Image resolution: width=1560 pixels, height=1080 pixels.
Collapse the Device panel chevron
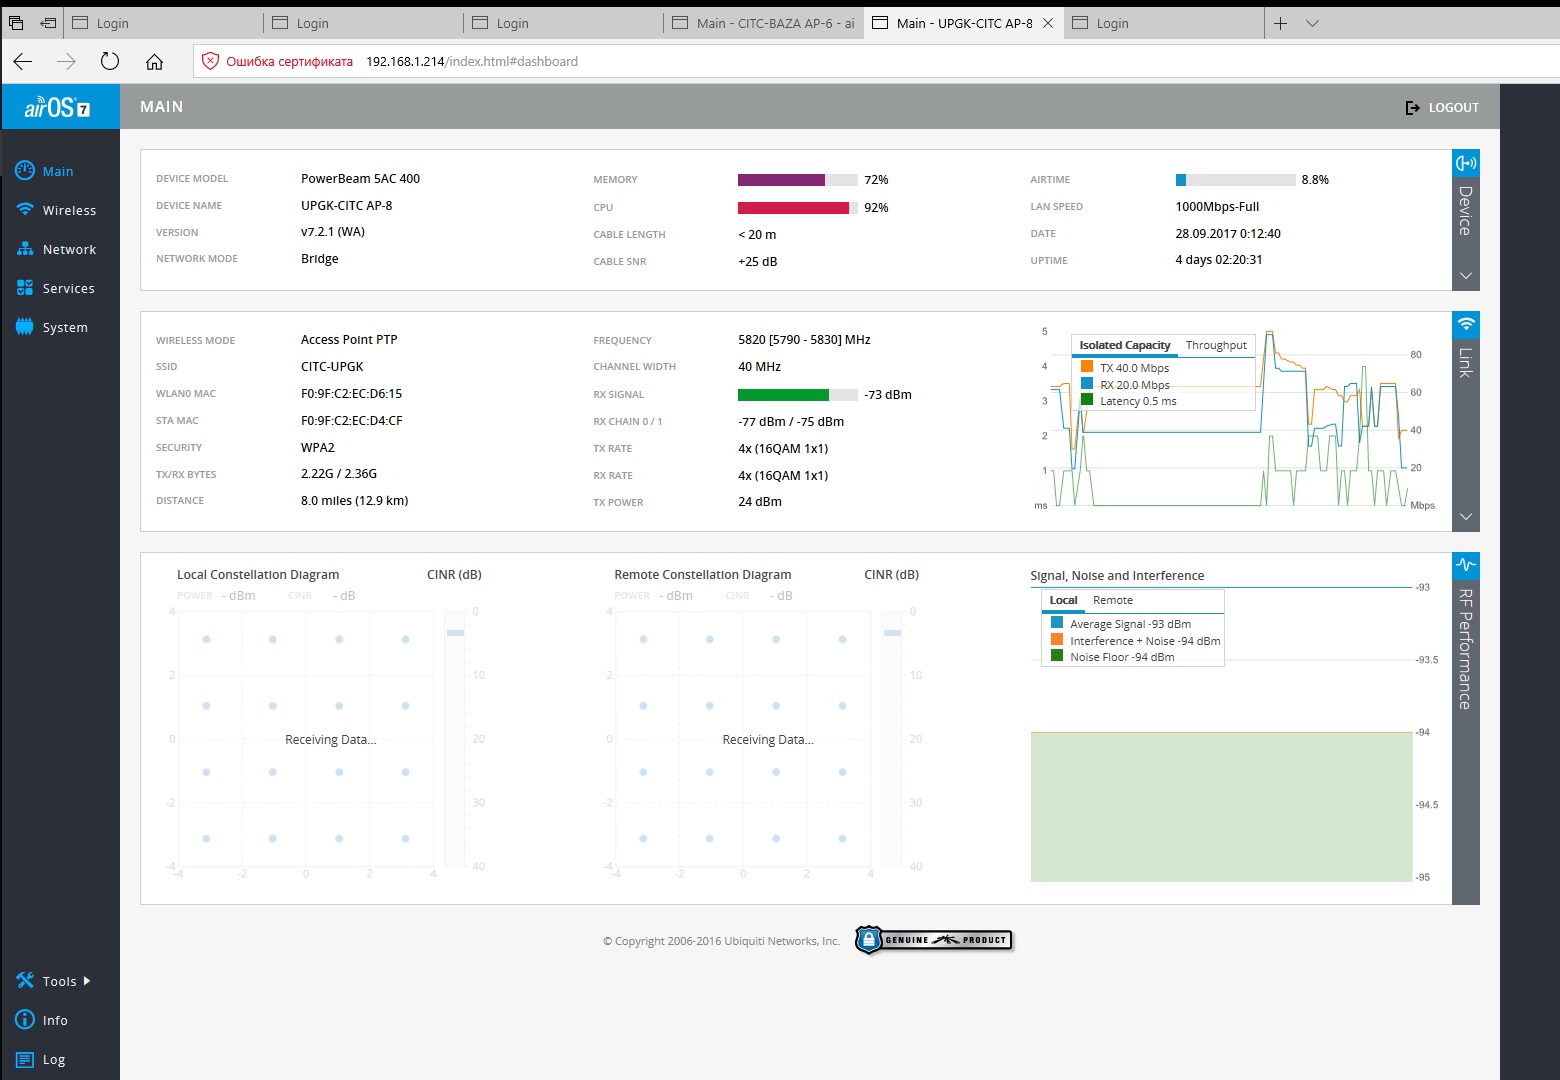pos(1465,276)
